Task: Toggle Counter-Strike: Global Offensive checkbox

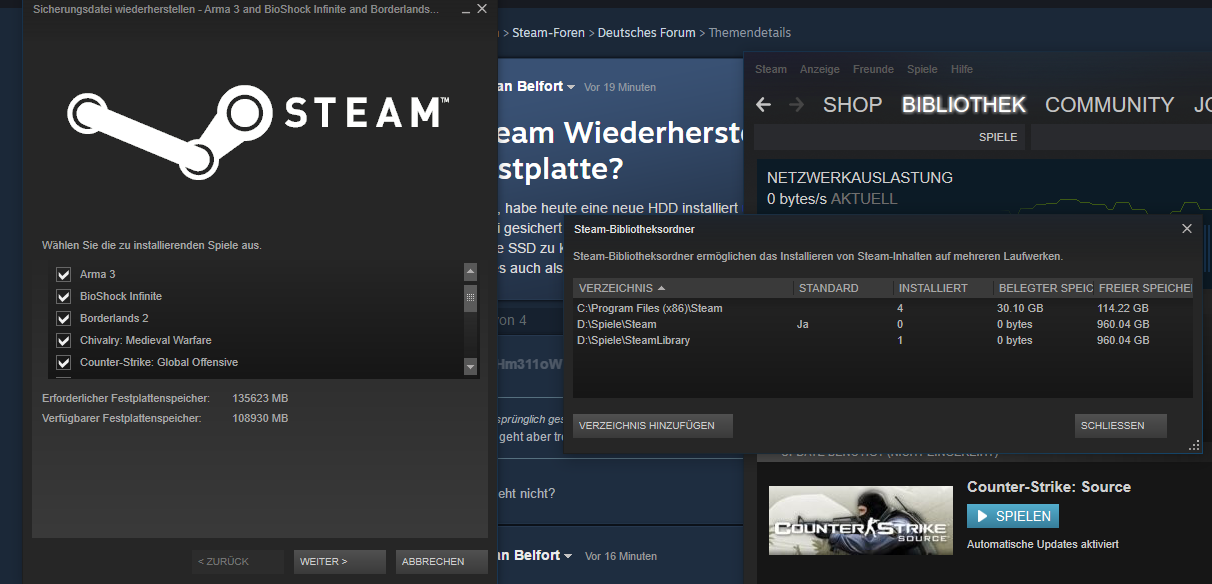Action: [64, 362]
